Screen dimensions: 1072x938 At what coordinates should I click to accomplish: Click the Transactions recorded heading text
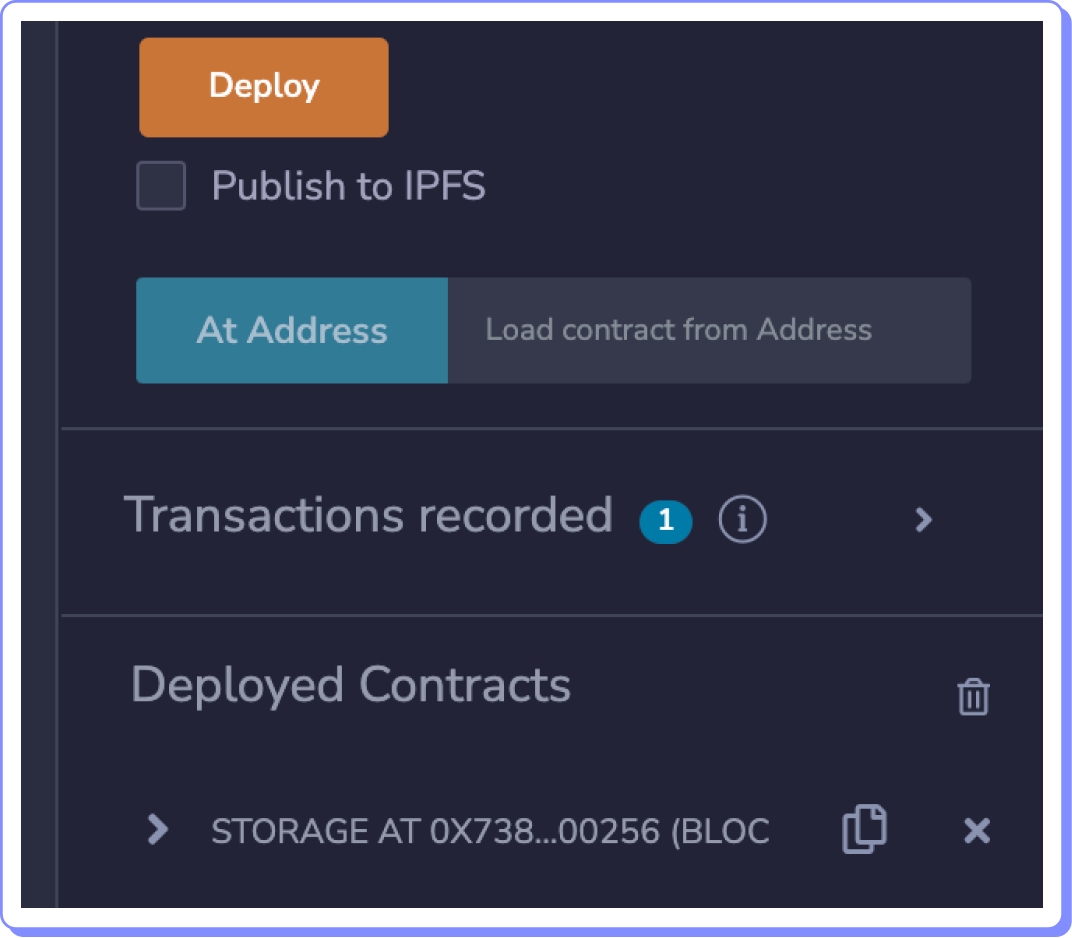pyautogui.click(x=367, y=516)
